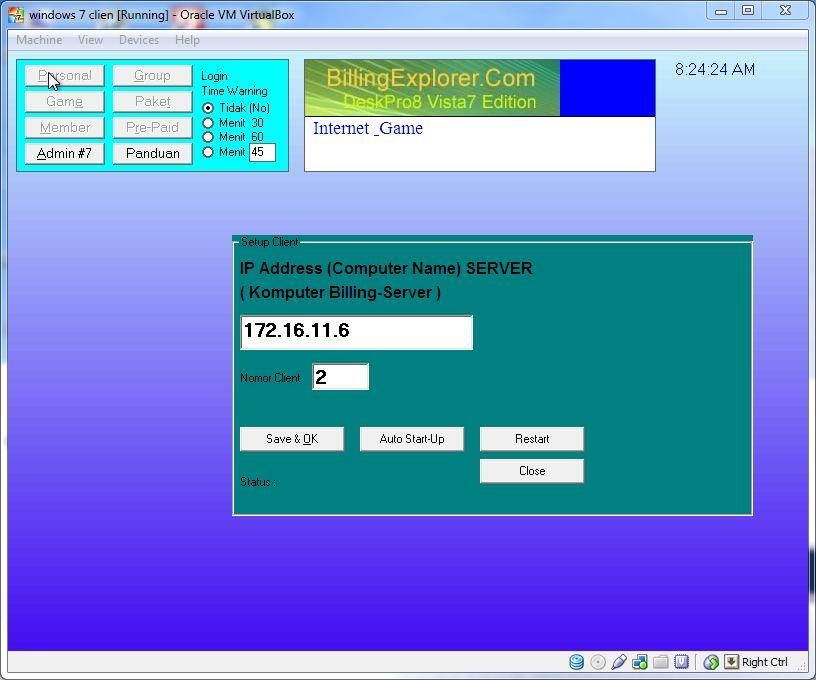Close the Setup Client panel
The height and width of the screenshot is (680, 816).
click(x=532, y=471)
